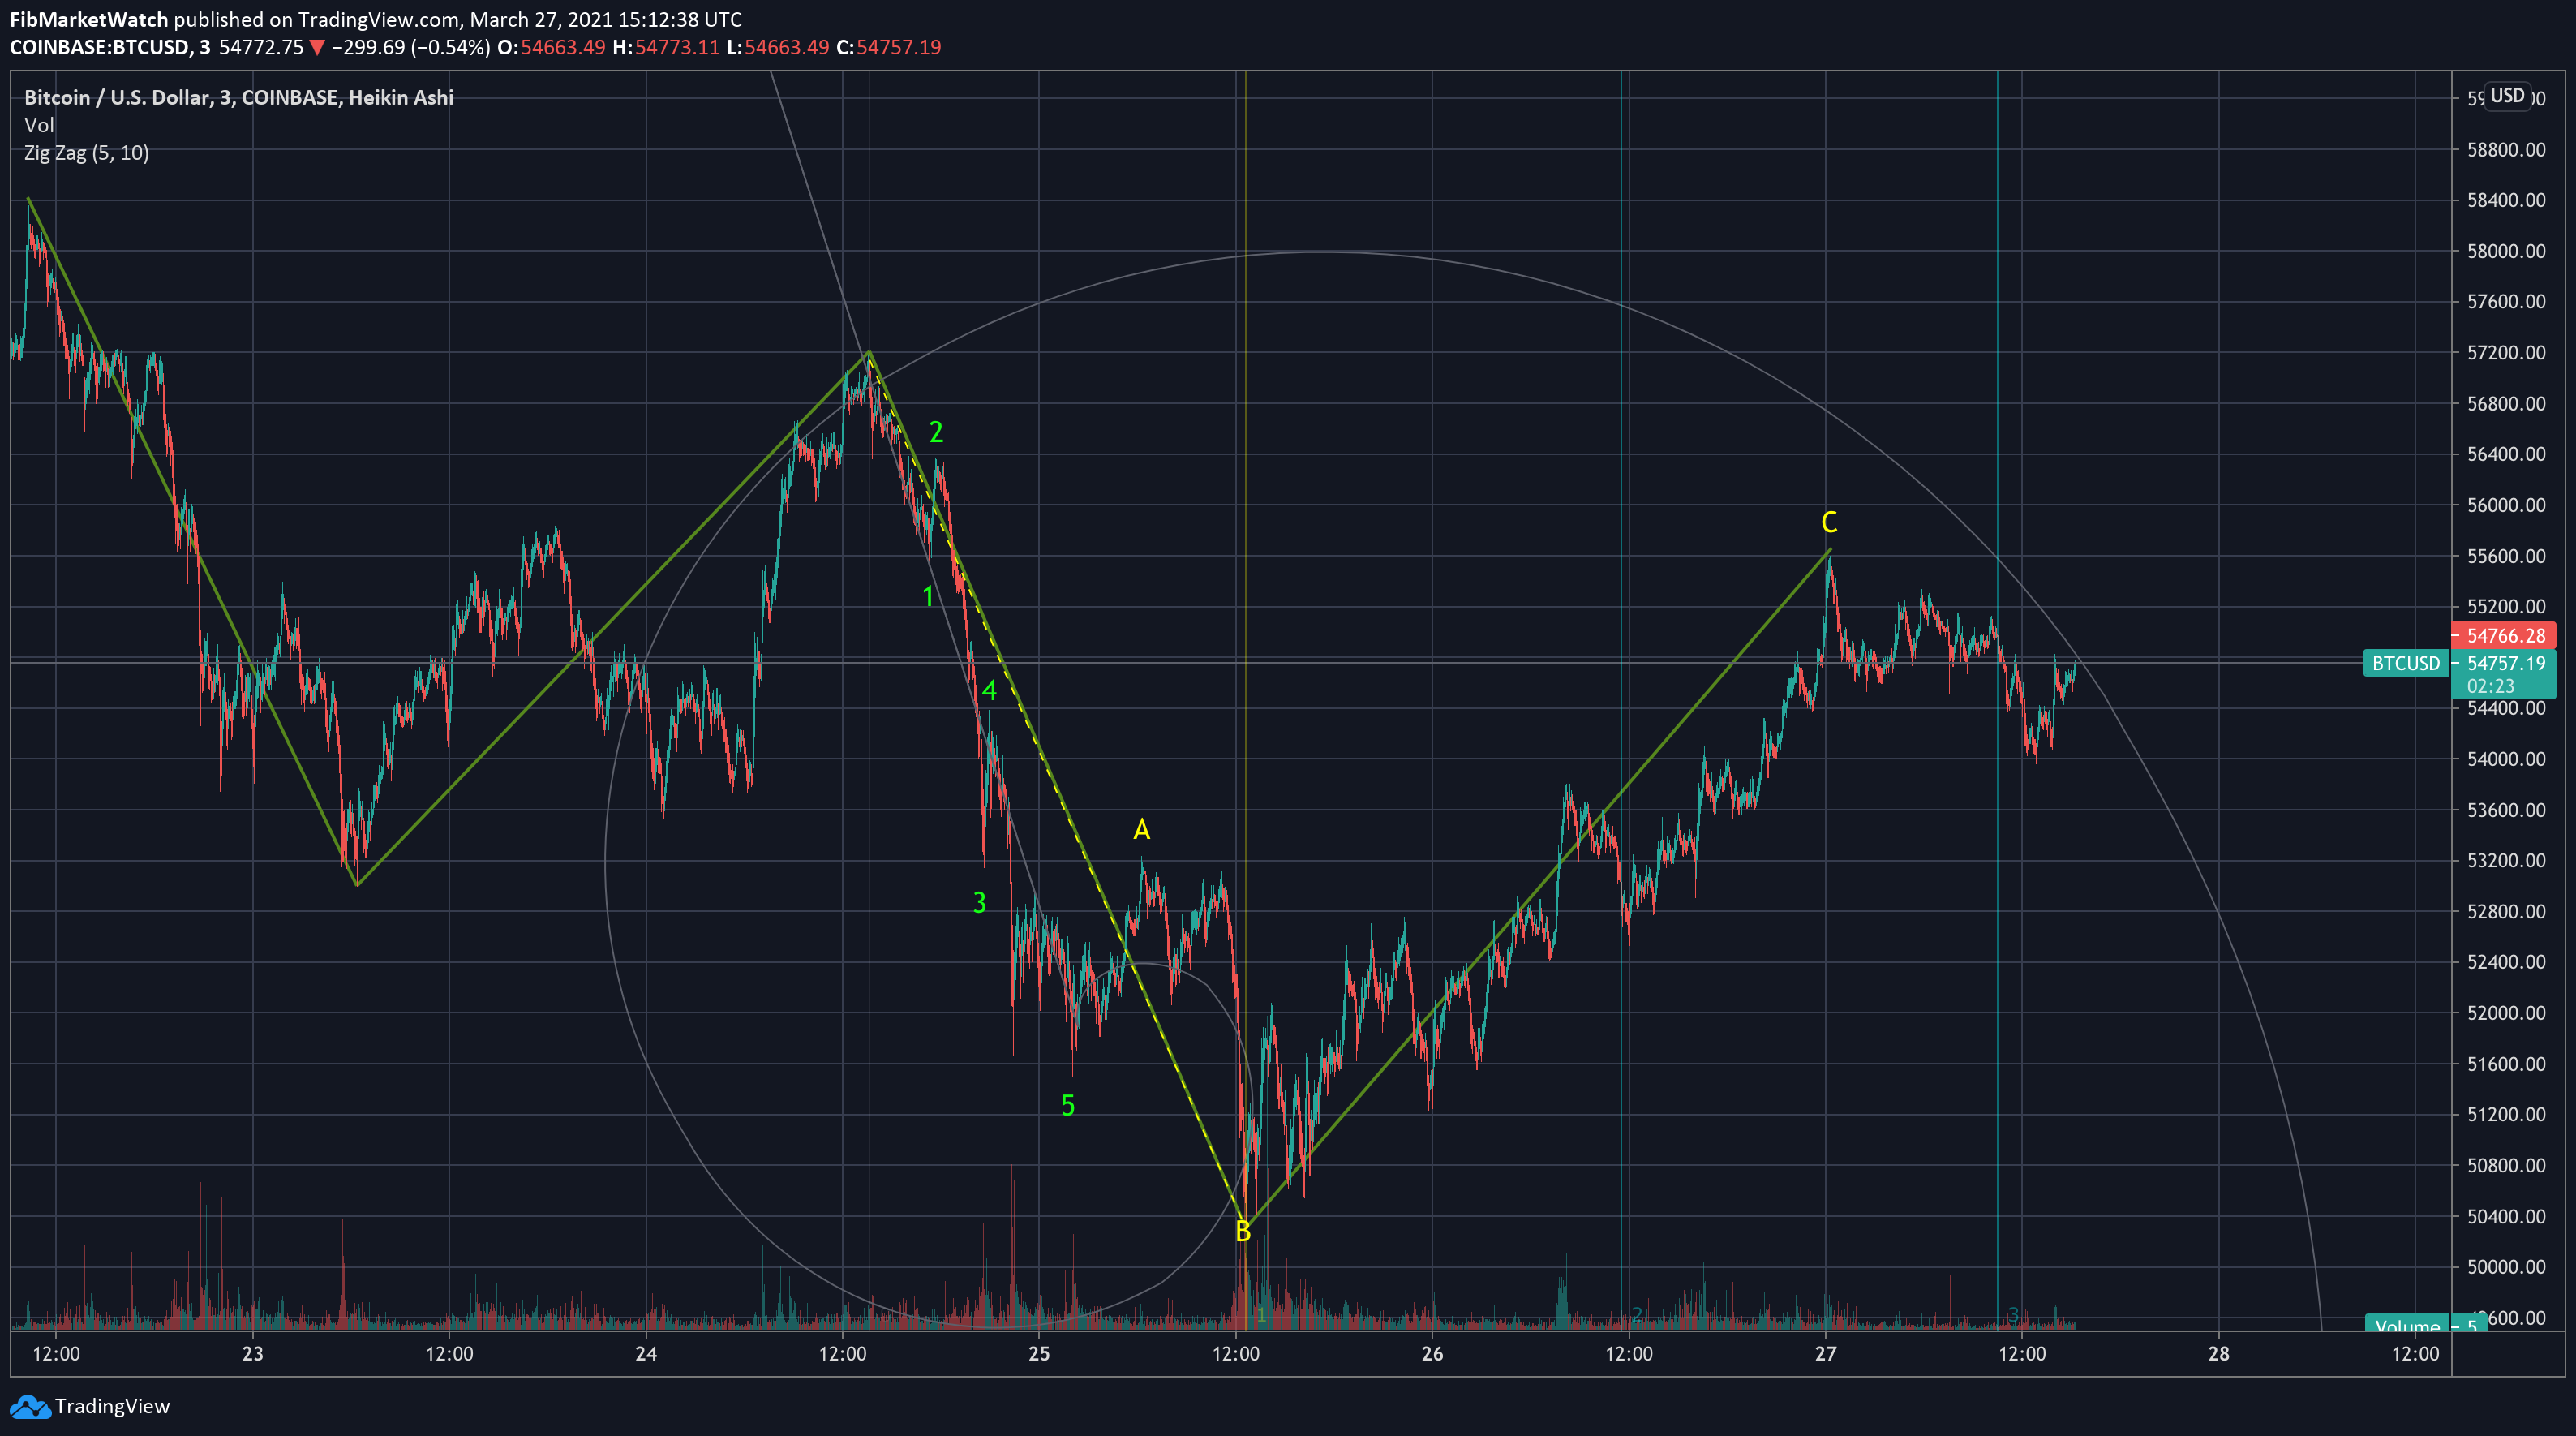Click the 58800.00 price axis label
This screenshot has height=1436, width=2576.
point(2506,150)
